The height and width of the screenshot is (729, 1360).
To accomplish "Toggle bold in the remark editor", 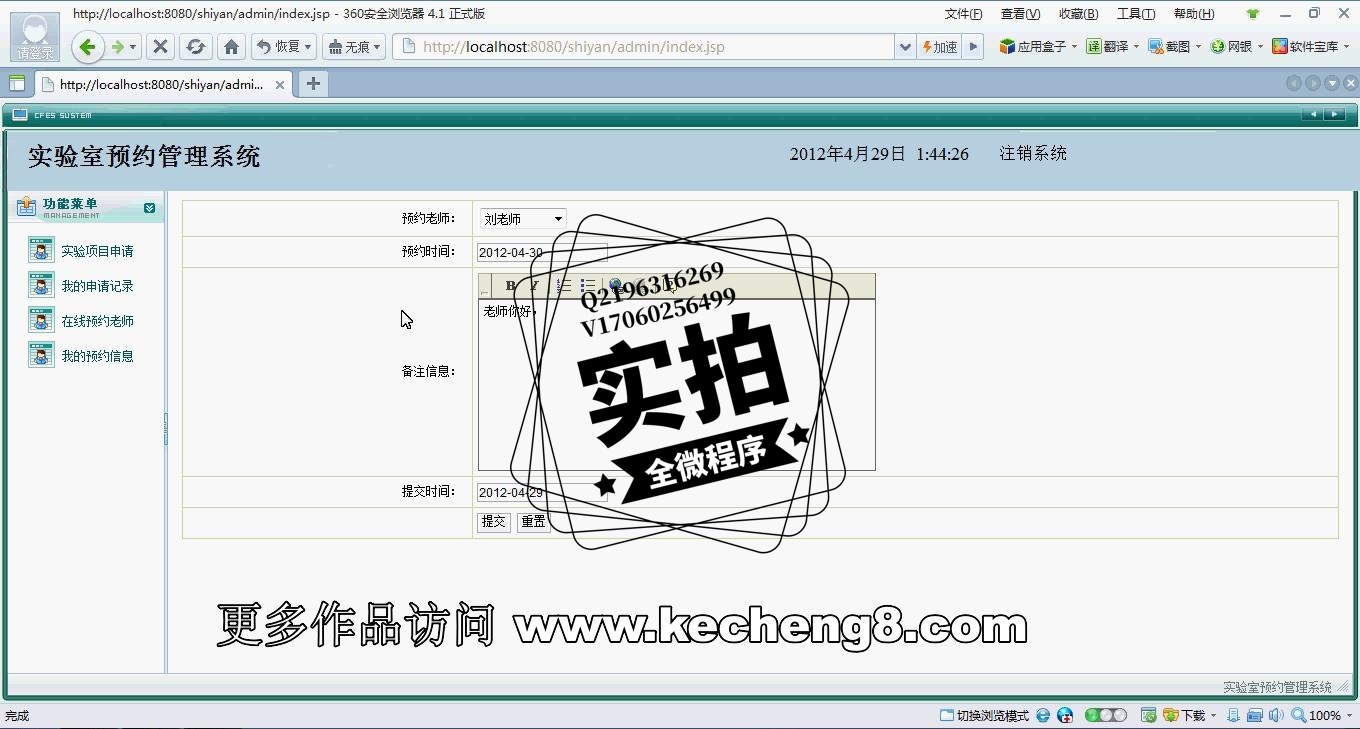I will pyautogui.click(x=511, y=286).
